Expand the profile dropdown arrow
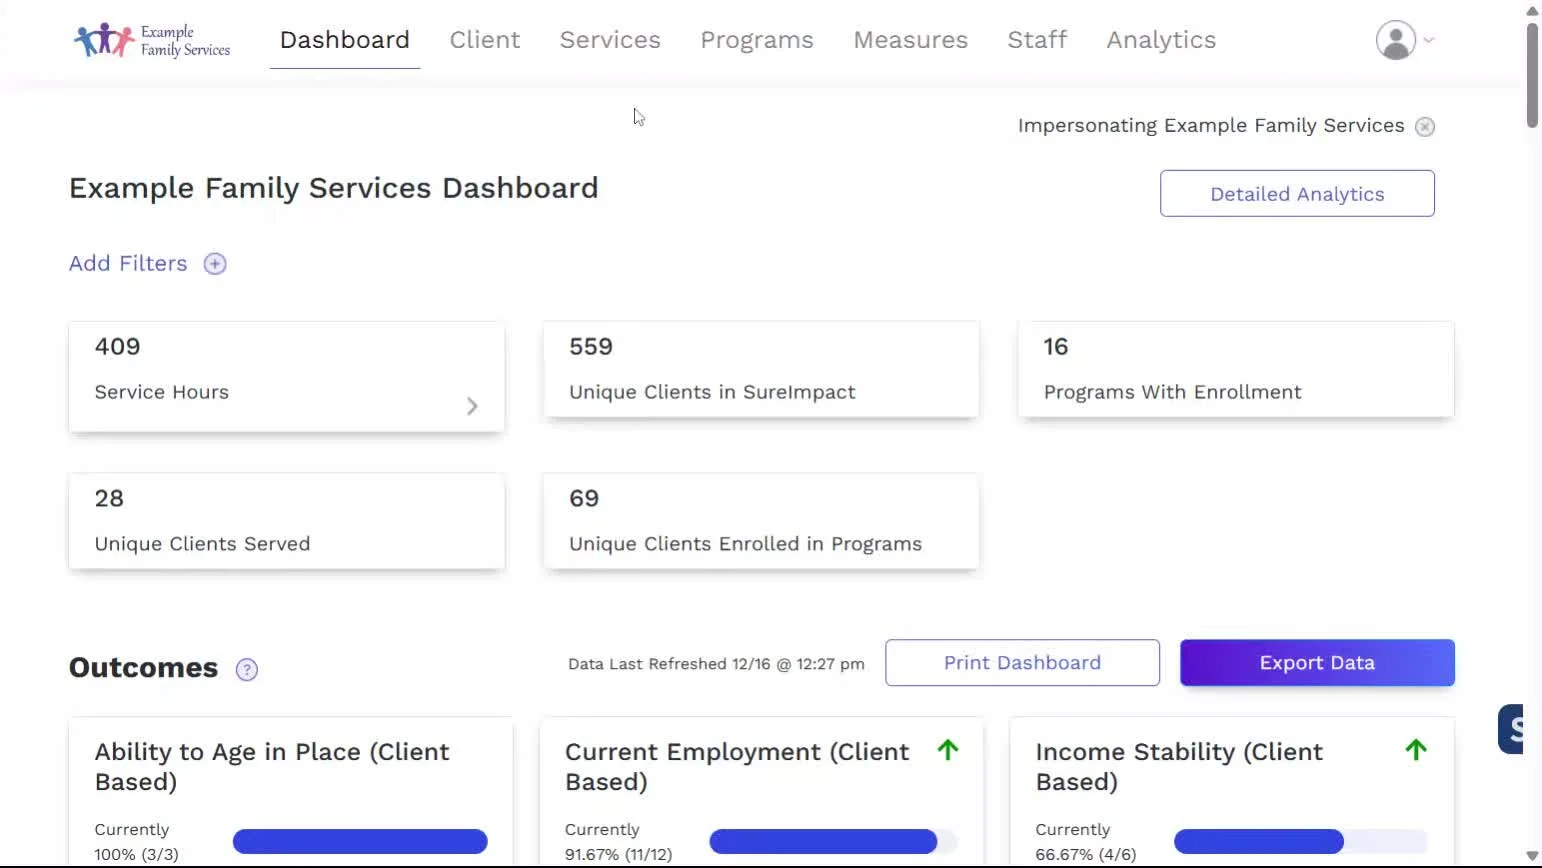The image size is (1542, 868). [x=1429, y=40]
